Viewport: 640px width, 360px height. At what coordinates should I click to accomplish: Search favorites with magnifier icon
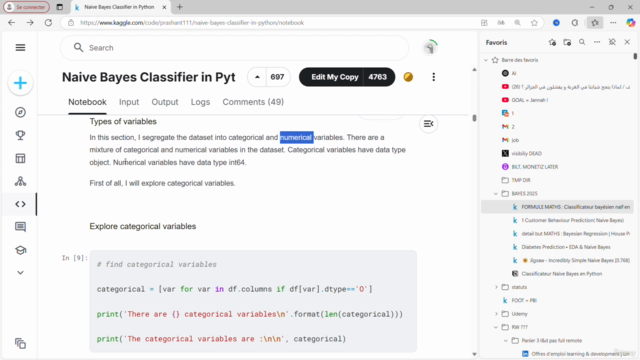(582, 42)
